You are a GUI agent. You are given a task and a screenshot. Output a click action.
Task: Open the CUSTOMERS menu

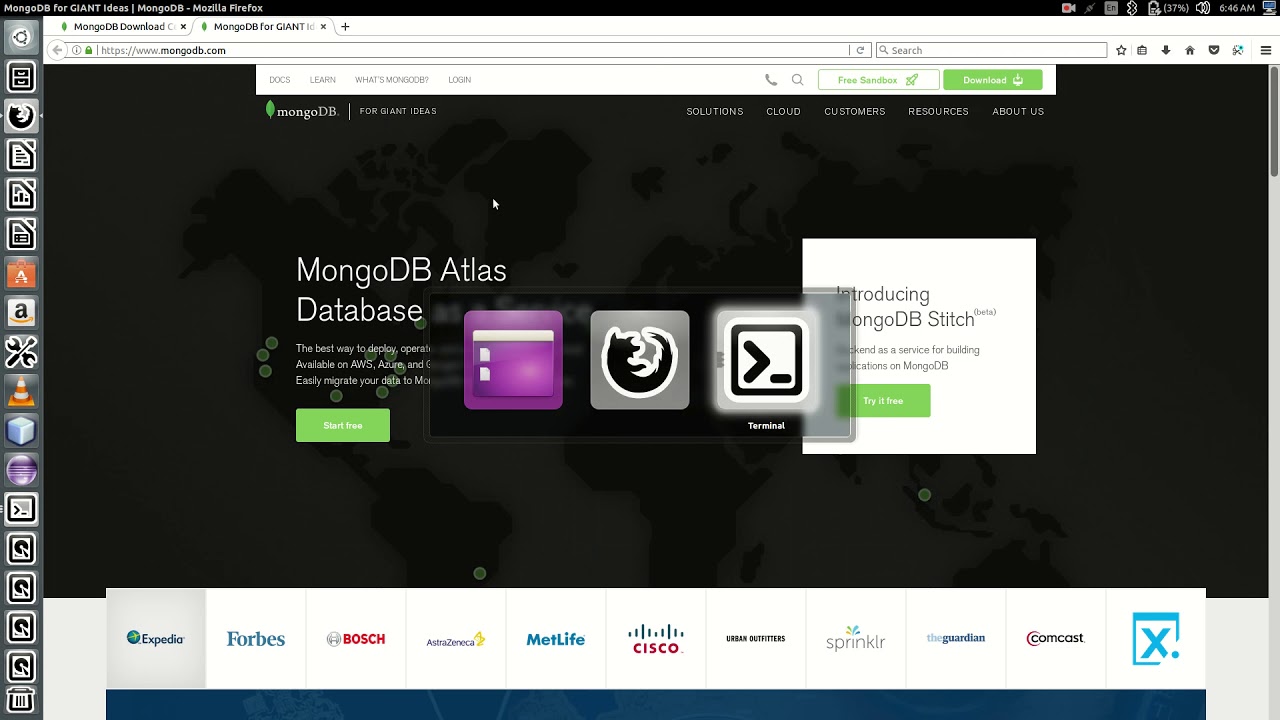point(855,112)
